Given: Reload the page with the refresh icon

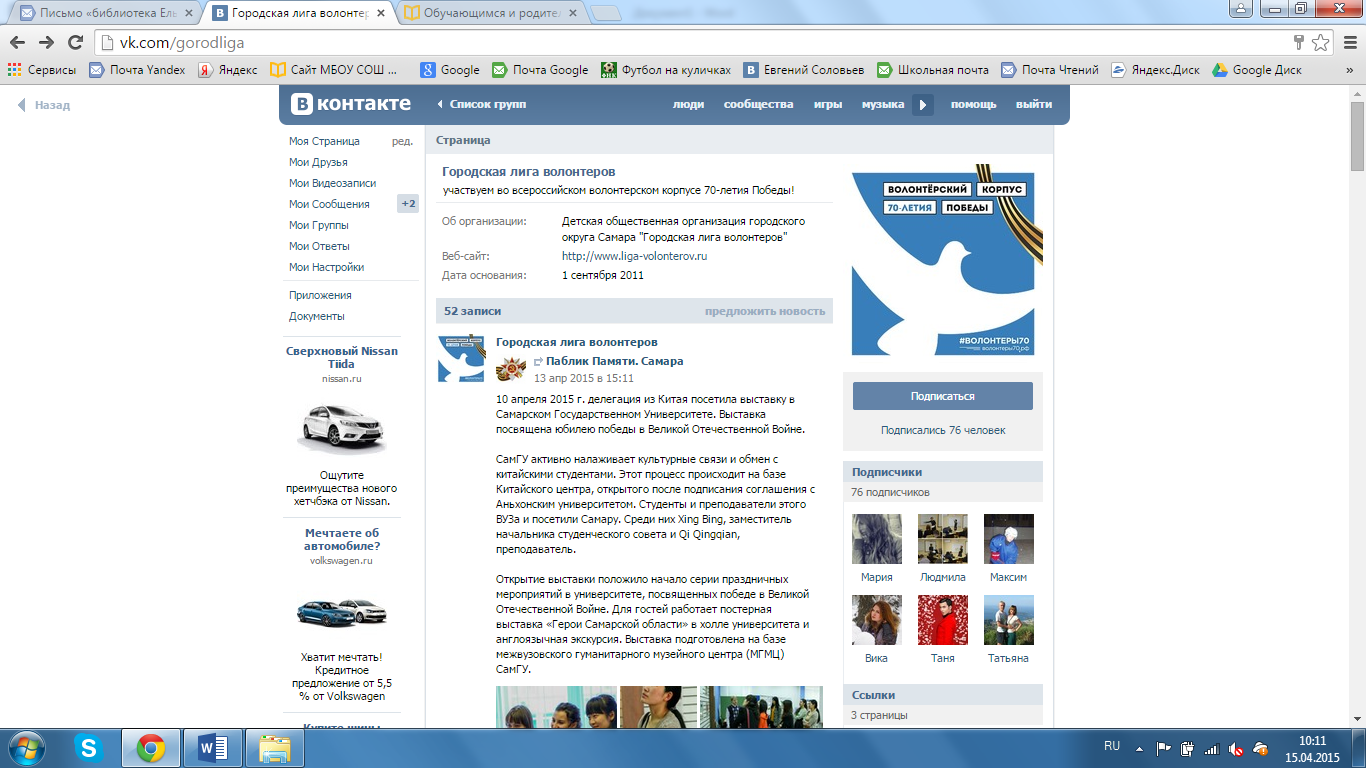Looking at the screenshot, I should click(x=75, y=42).
